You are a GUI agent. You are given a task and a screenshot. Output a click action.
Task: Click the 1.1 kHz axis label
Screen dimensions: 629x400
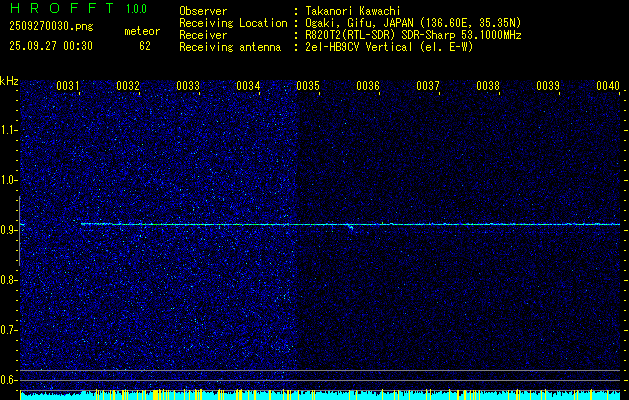coord(8,130)
